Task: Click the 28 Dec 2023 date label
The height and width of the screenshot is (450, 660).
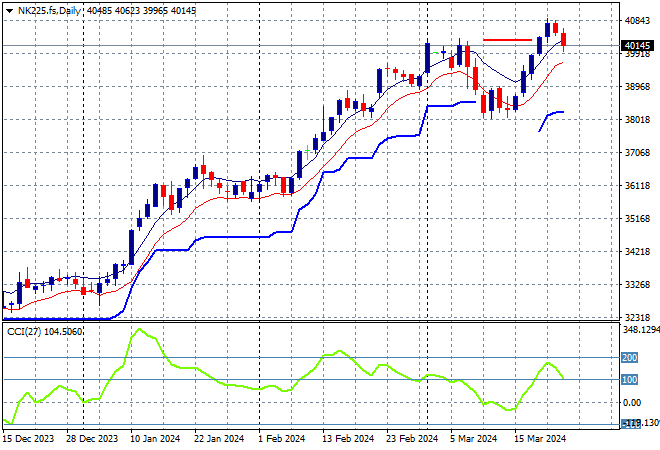Action: click(92, 439)
